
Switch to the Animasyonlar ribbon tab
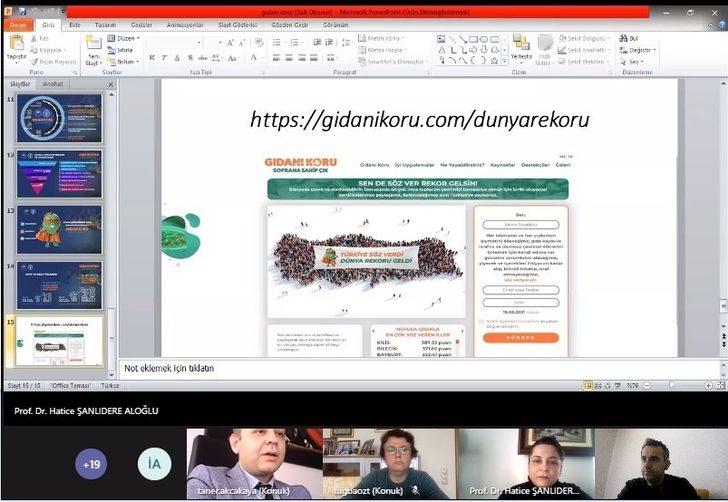click(185, 25)
